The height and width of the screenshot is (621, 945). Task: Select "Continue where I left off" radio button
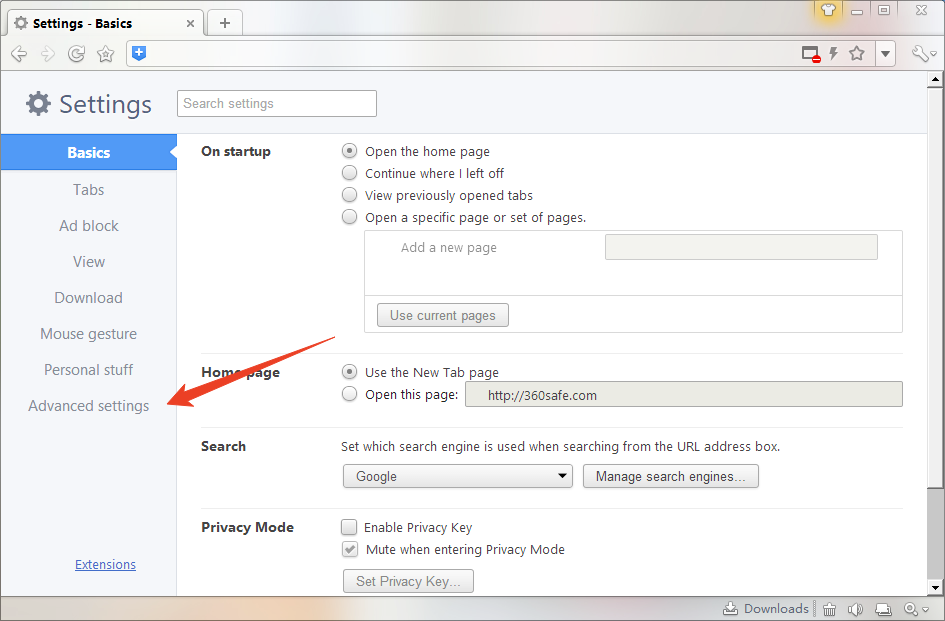click(349, 173)
